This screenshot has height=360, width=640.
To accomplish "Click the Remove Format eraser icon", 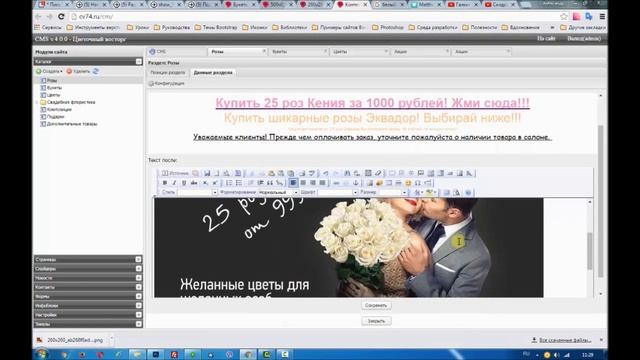I will coord(378,173).
